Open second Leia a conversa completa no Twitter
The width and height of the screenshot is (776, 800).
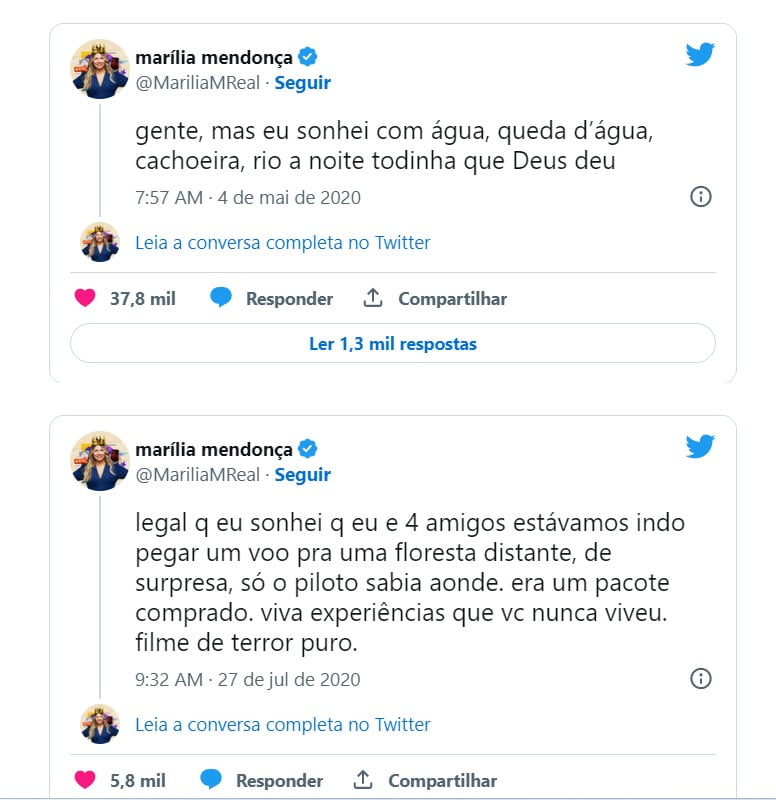point(283,724)
